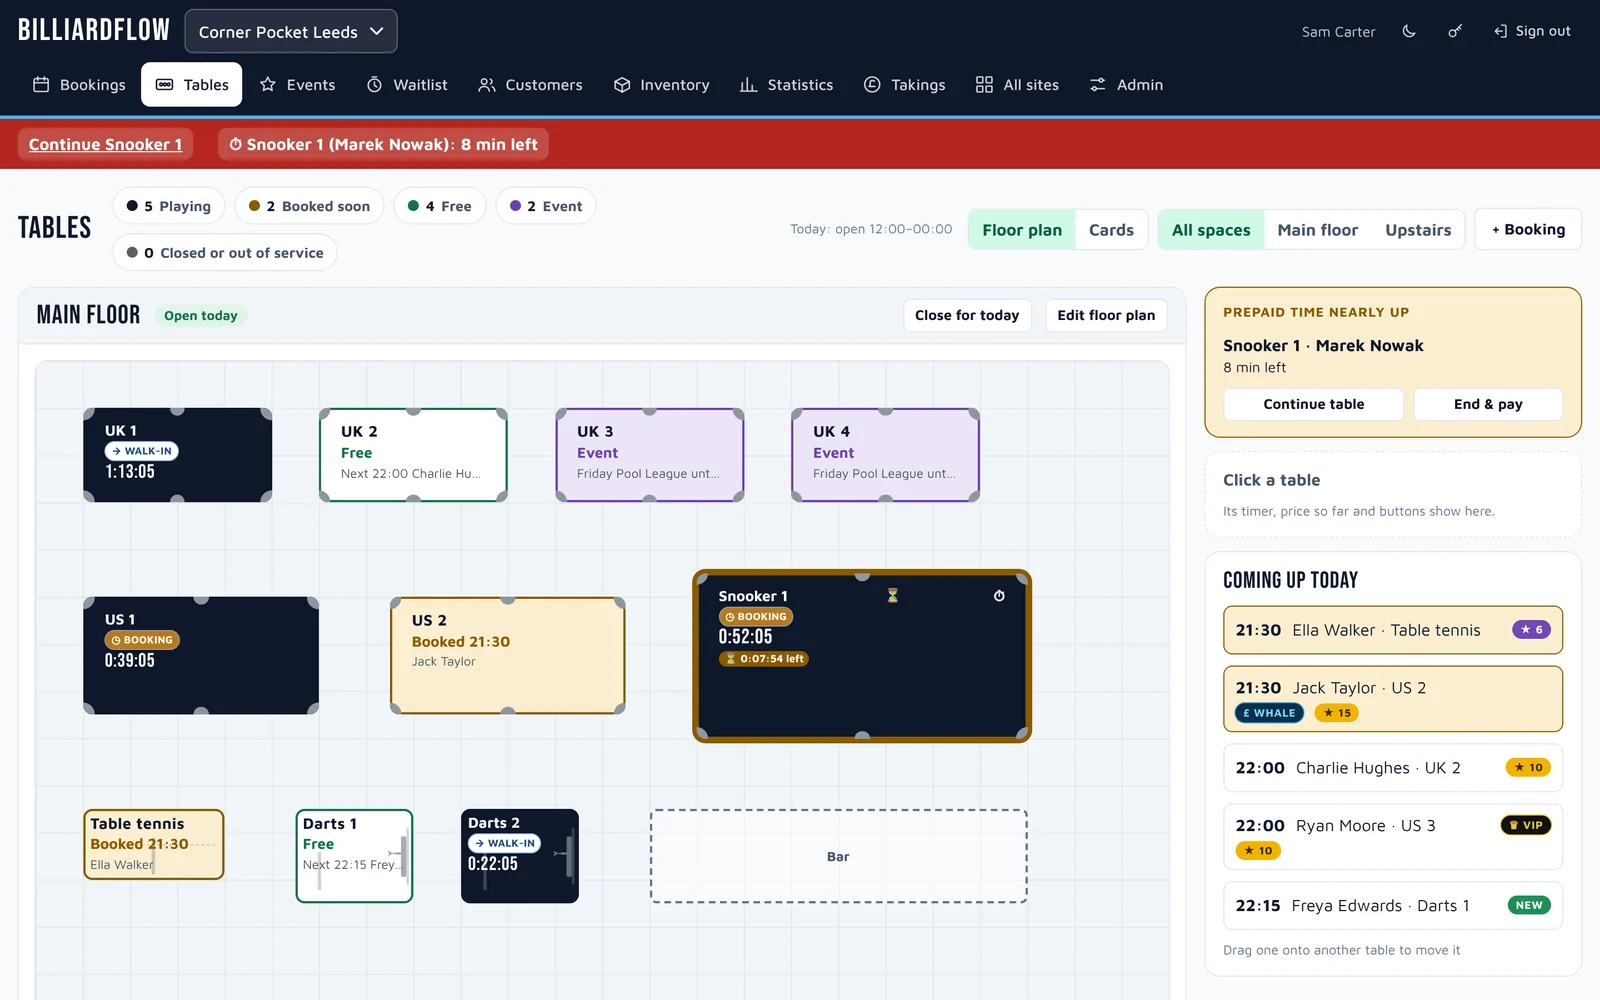Switch to the Customers tab

pyautogui.click(x=530, y=85)
